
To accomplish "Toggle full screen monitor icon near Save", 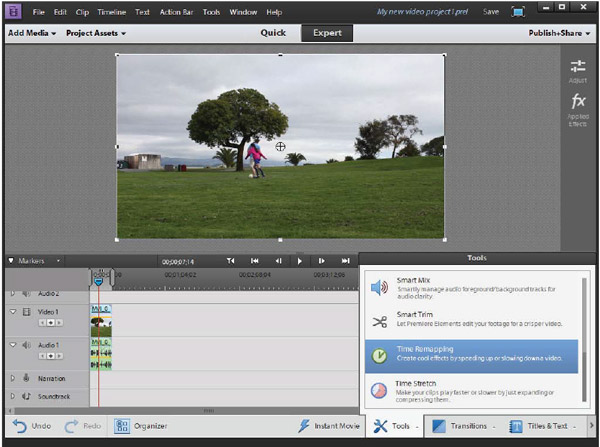I will tap(518, 12).
